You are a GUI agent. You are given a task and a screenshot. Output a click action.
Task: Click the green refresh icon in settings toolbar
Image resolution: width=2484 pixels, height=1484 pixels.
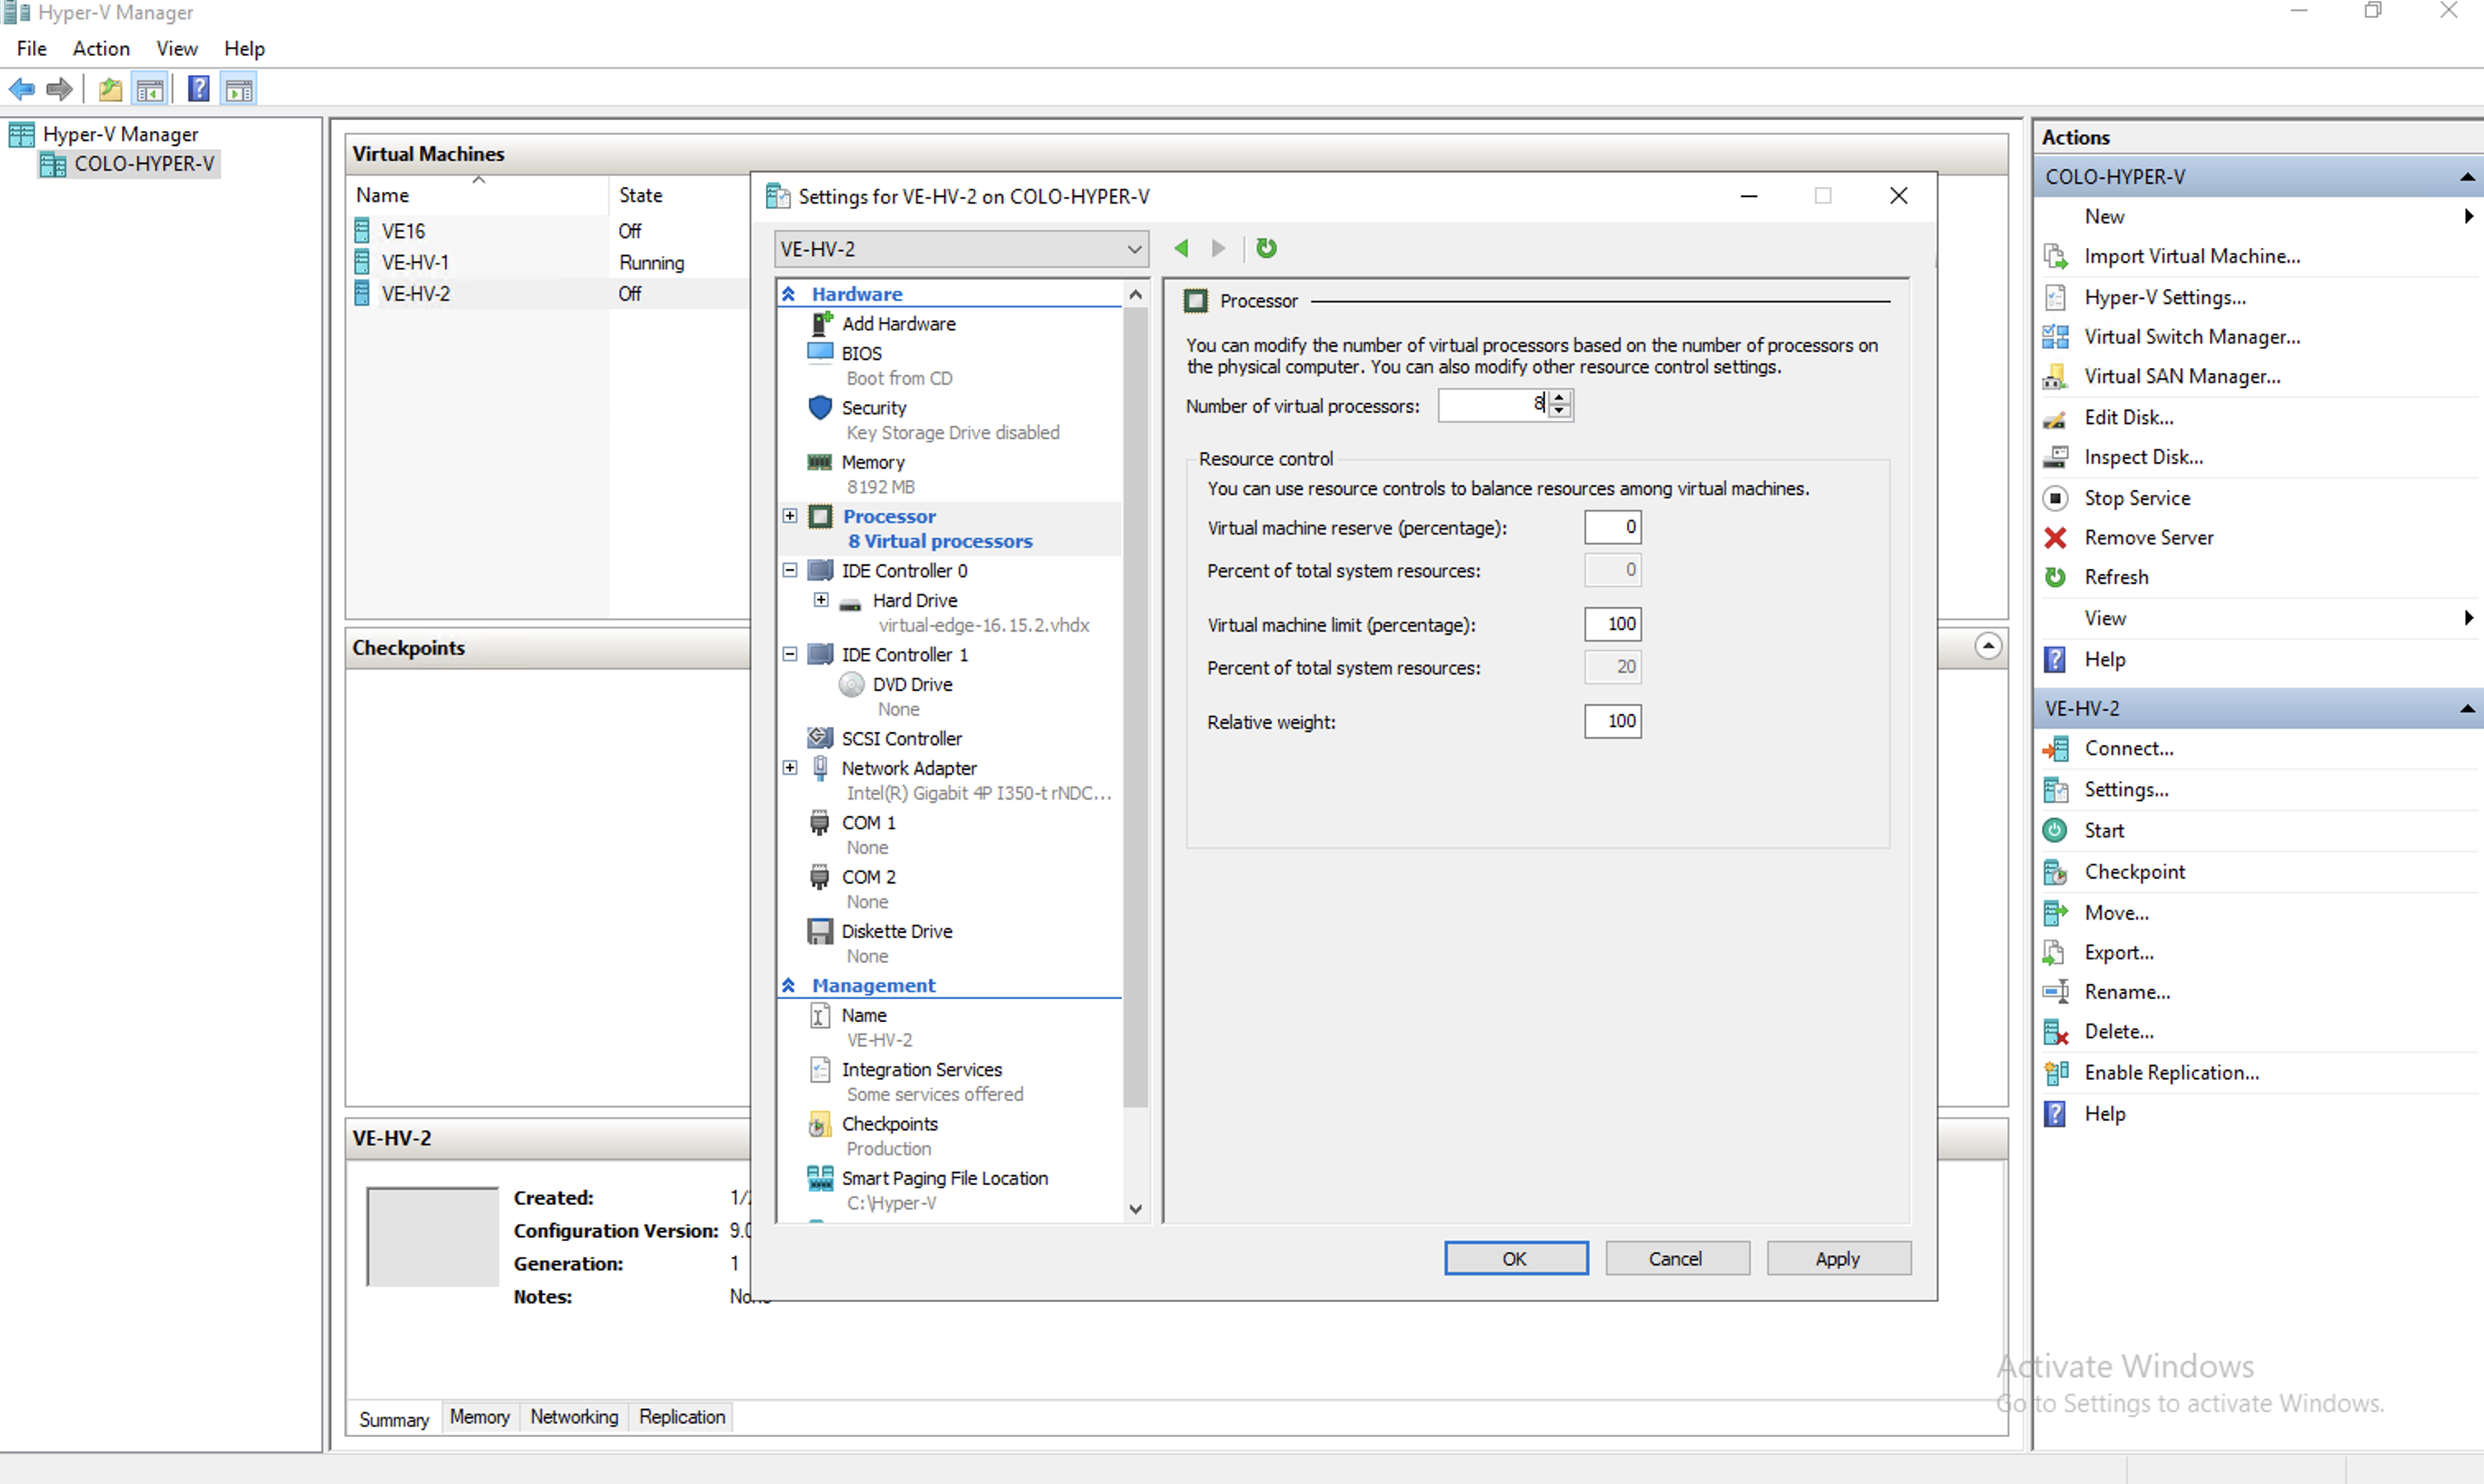(1266, 248)
